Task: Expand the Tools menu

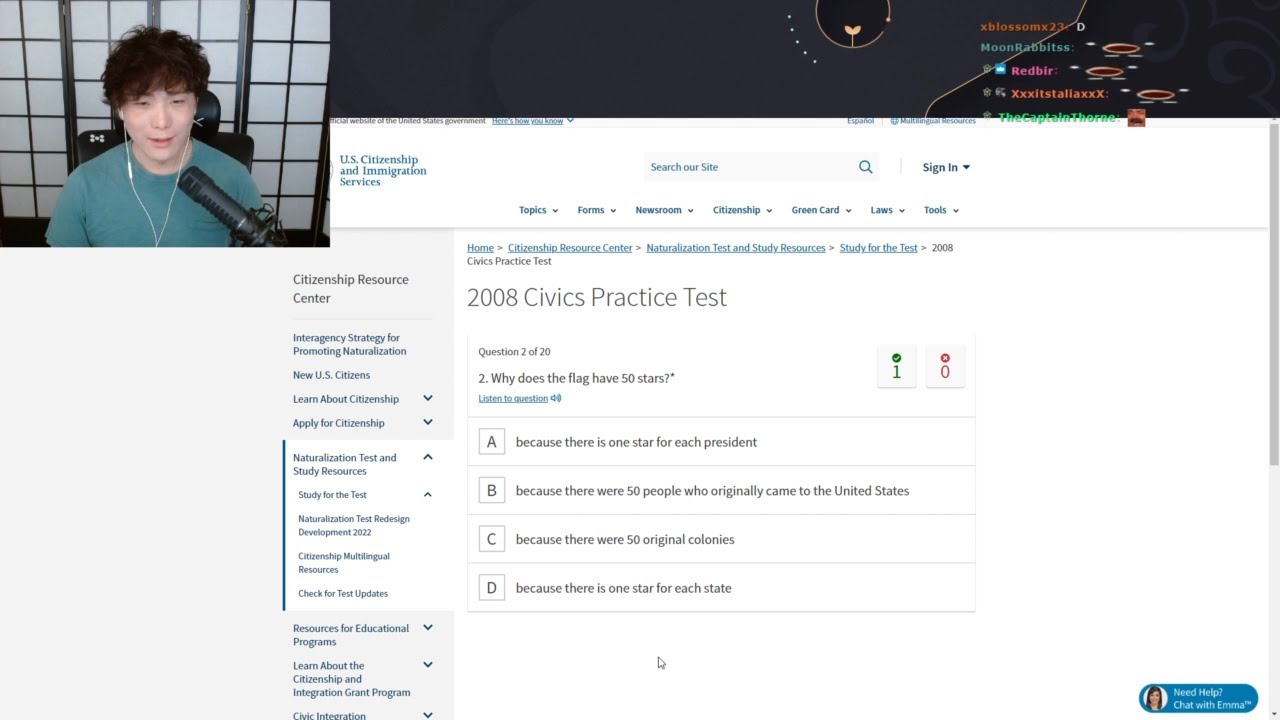Action: coord(941,210)
